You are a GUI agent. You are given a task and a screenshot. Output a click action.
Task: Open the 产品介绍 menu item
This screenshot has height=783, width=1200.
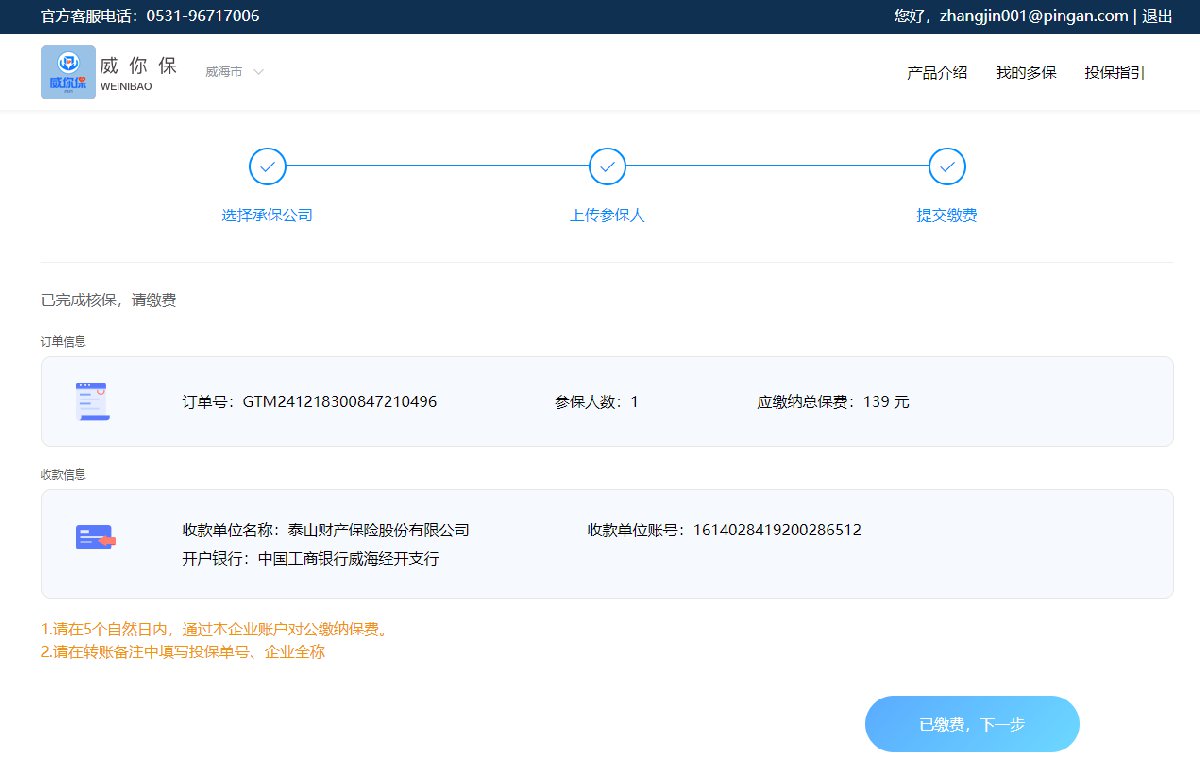(x=937, y=73)
